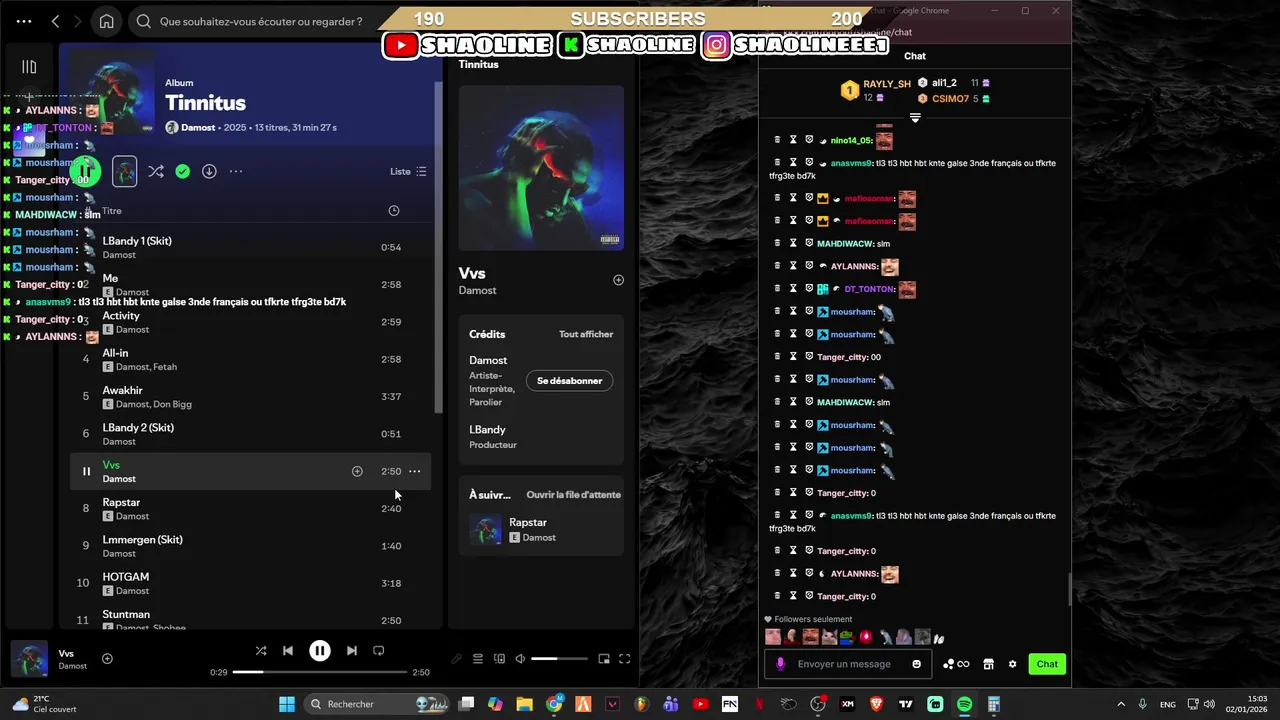Open Spotify three-dots main menu

[24, 21]
